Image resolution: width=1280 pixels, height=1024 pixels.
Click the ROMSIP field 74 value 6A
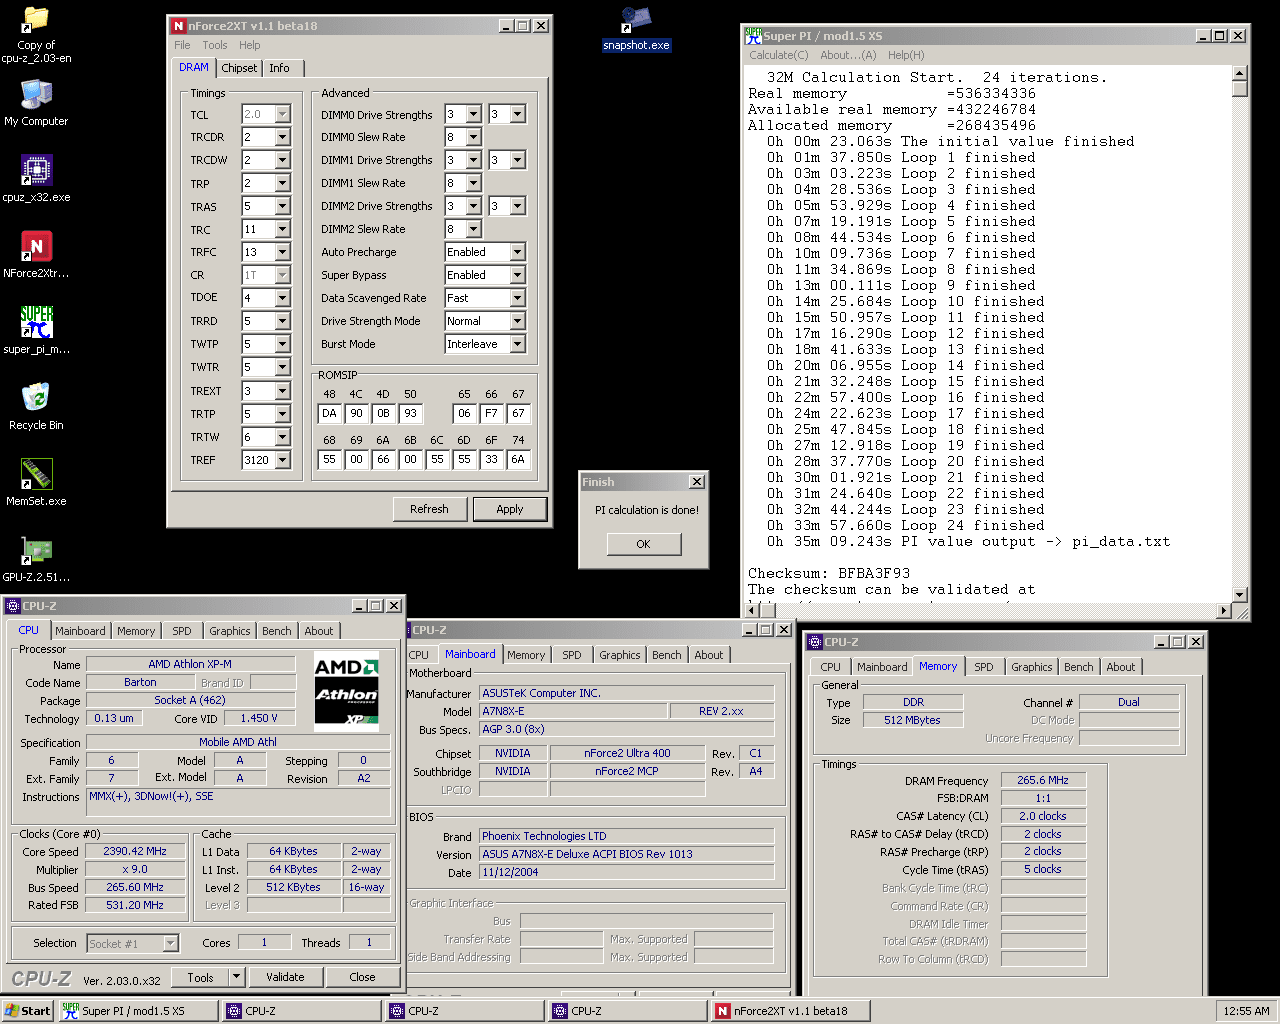point(518,459)
